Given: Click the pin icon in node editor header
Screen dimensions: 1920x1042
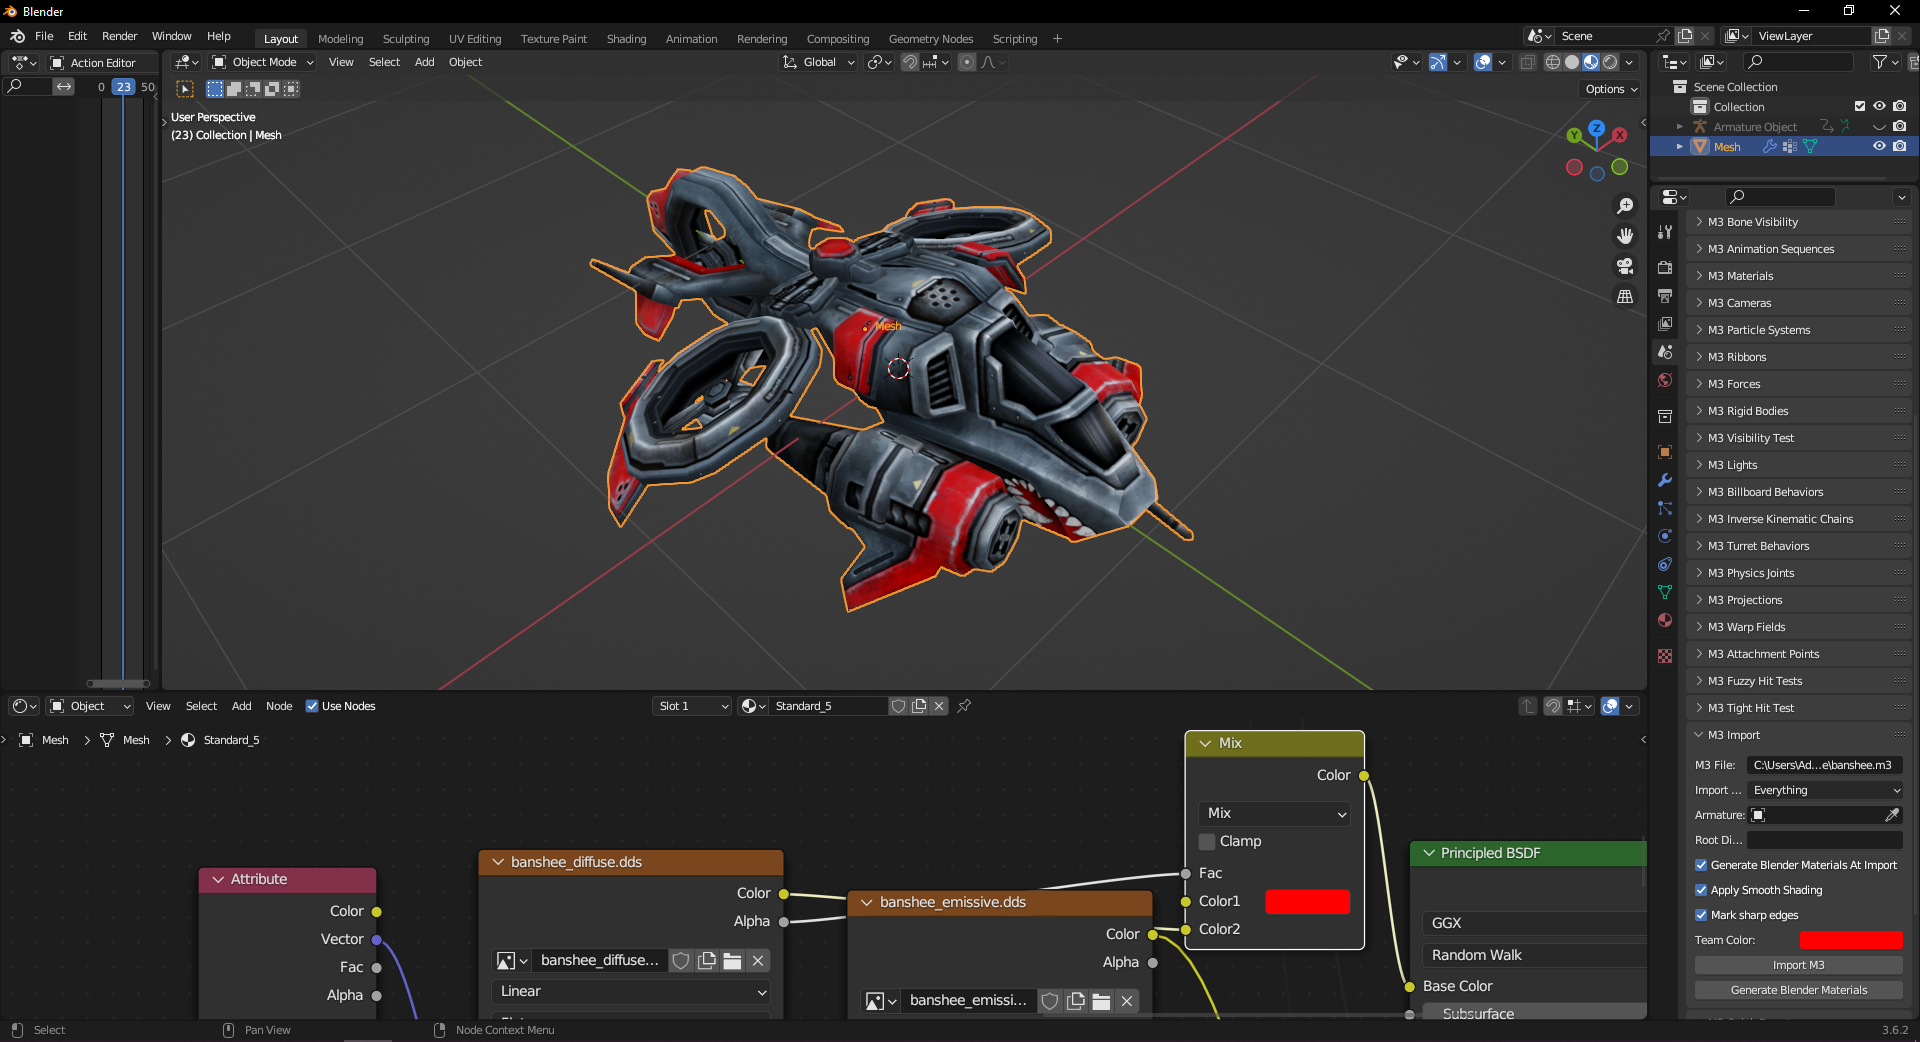Looking at the screenshot, I should click(964, 706).
